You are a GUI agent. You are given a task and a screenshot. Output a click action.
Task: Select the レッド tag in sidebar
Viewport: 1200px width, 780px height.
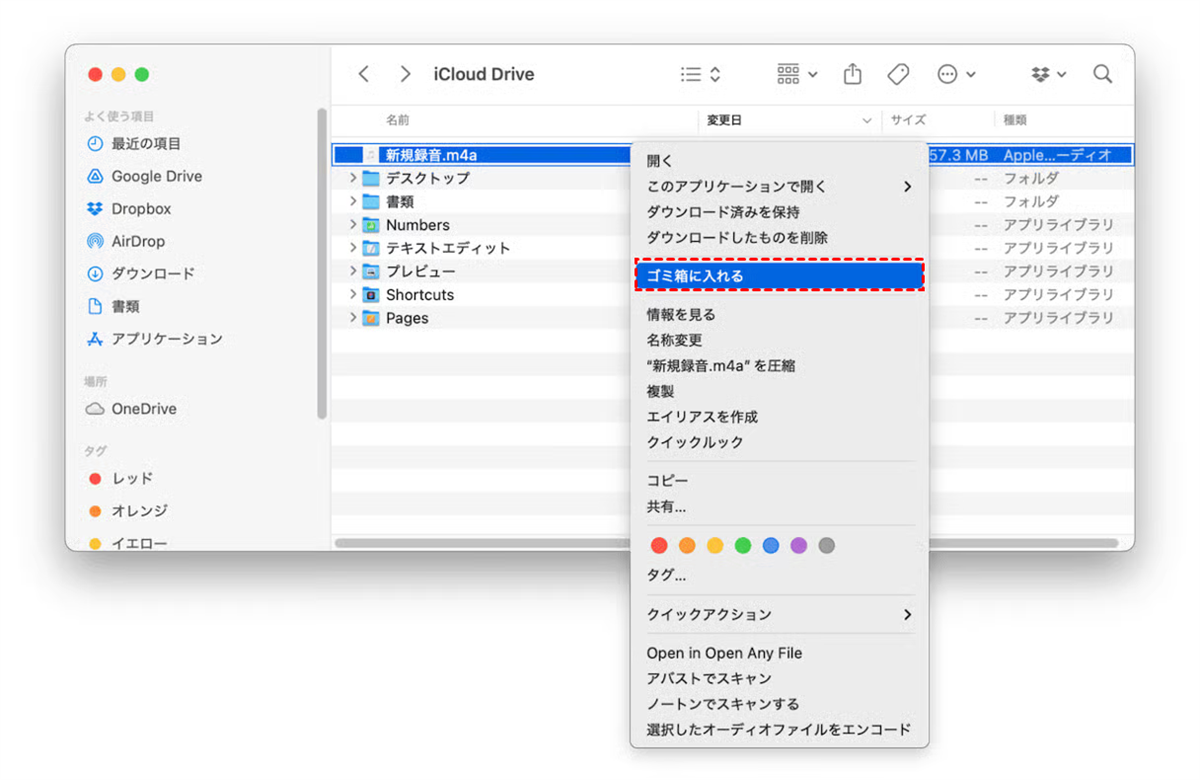click(121, 478)
